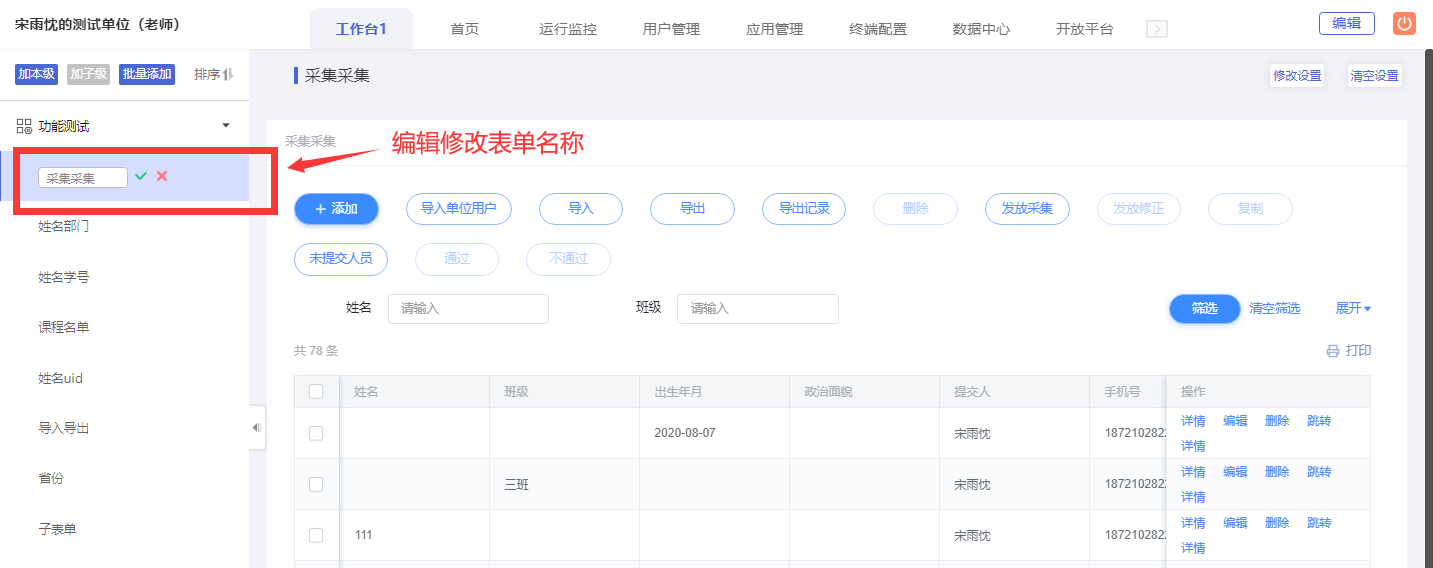The width and height of the screenshot is (1433, 568).
Task: Open the 数据中心 tab
Action: [981, 29]
